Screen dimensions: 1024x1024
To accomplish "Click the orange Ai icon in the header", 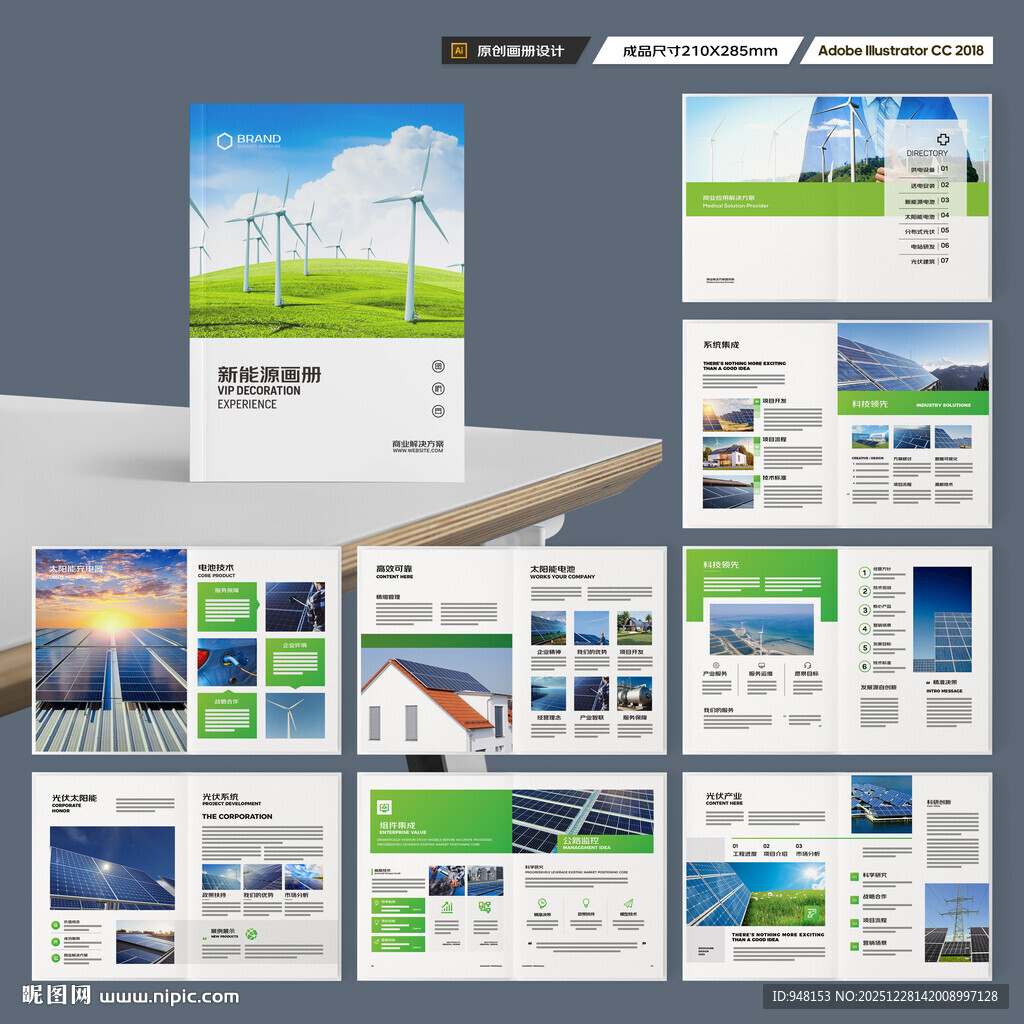I will click(459, 50).
